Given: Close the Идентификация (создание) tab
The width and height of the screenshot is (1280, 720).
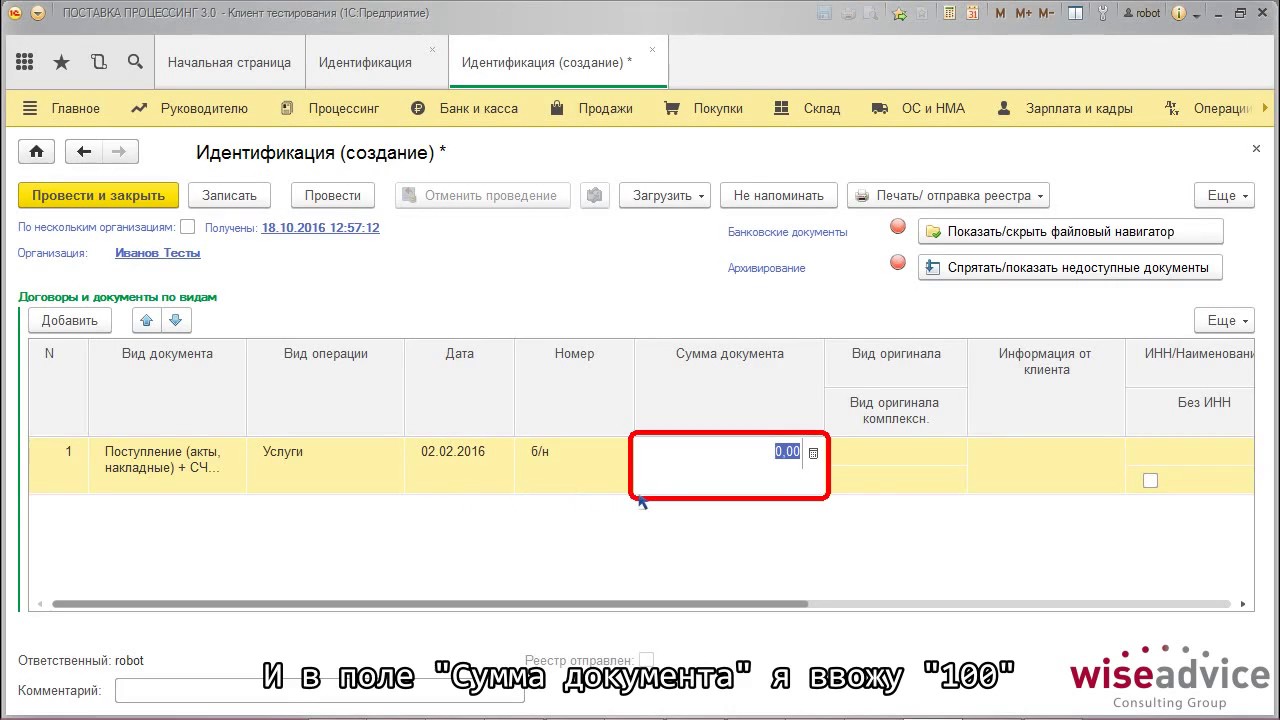Looking at the screenshot, I should [x=652, y=49].
